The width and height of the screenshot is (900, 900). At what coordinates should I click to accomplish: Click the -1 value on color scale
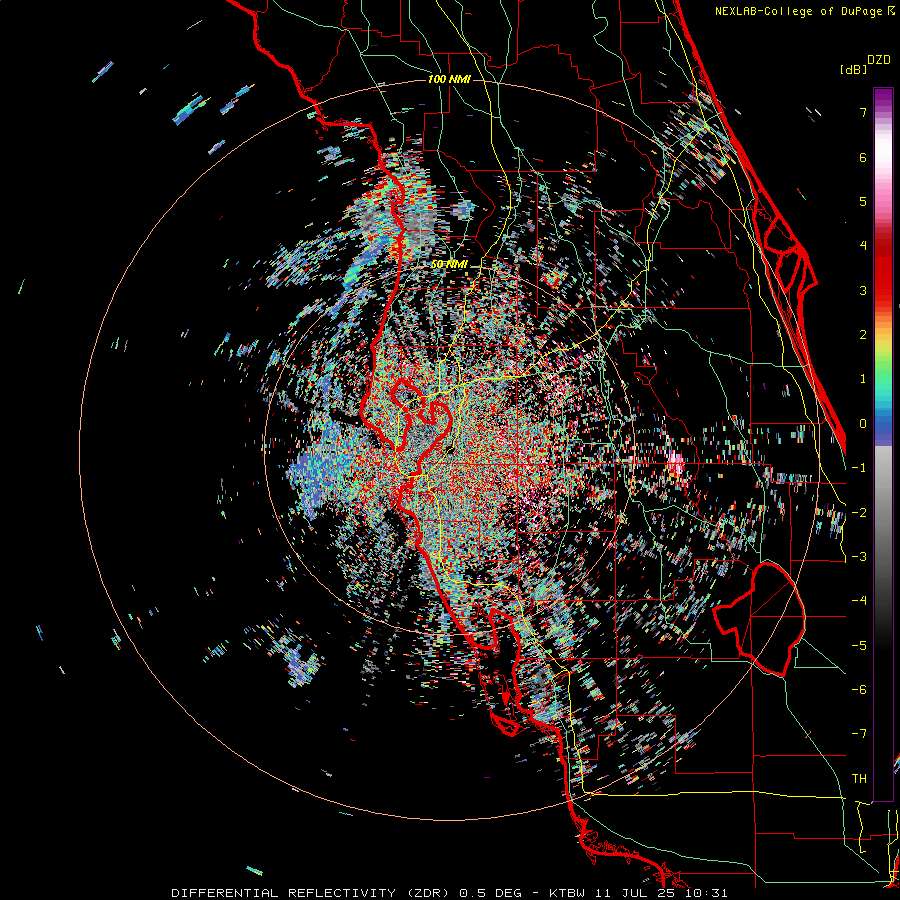pyautogui.click(x=859, y=468)
